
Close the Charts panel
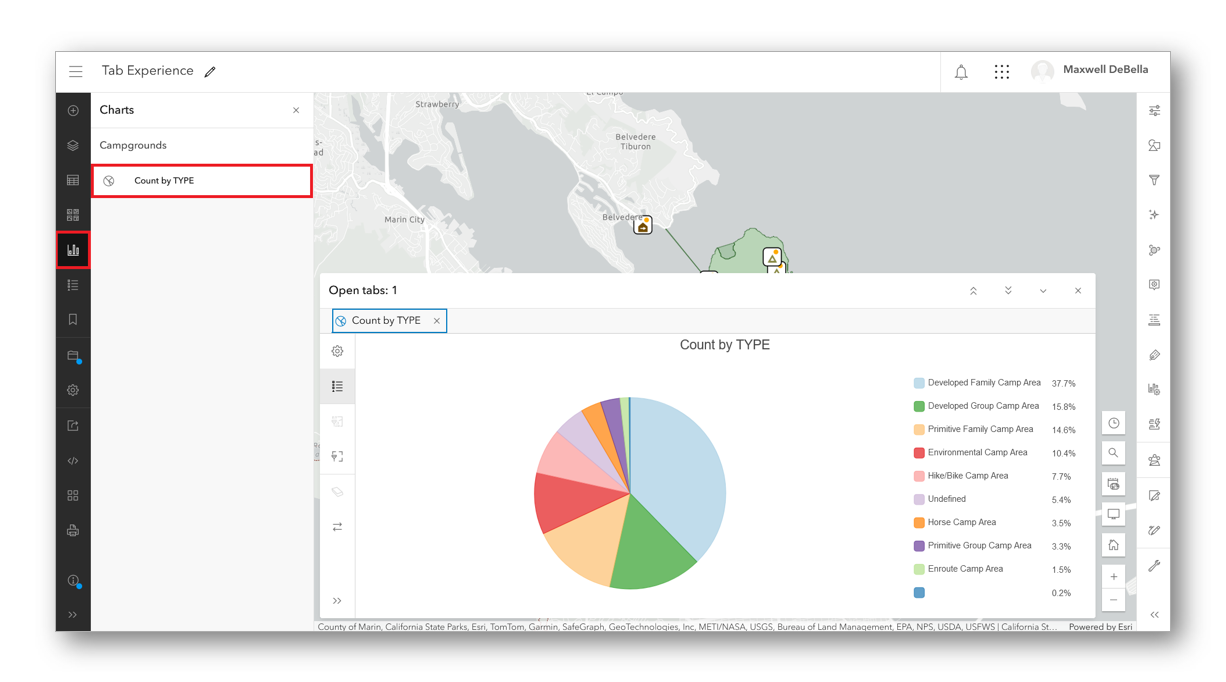[296, 111]
